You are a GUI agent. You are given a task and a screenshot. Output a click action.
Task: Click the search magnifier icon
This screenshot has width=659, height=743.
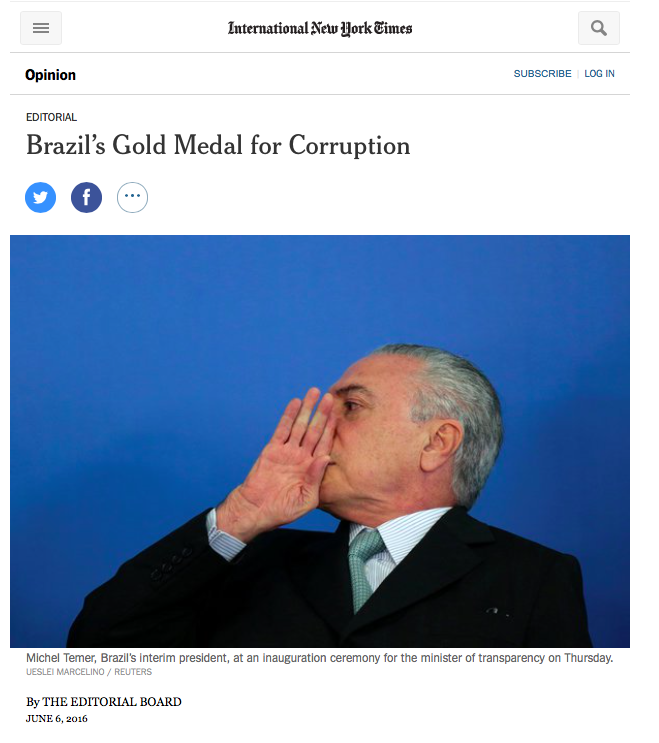click(x=598, y=28)
